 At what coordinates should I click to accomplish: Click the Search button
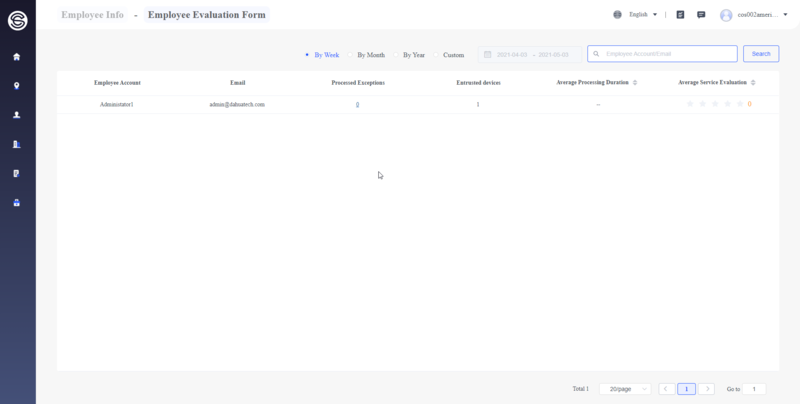[x=761, y=54]
